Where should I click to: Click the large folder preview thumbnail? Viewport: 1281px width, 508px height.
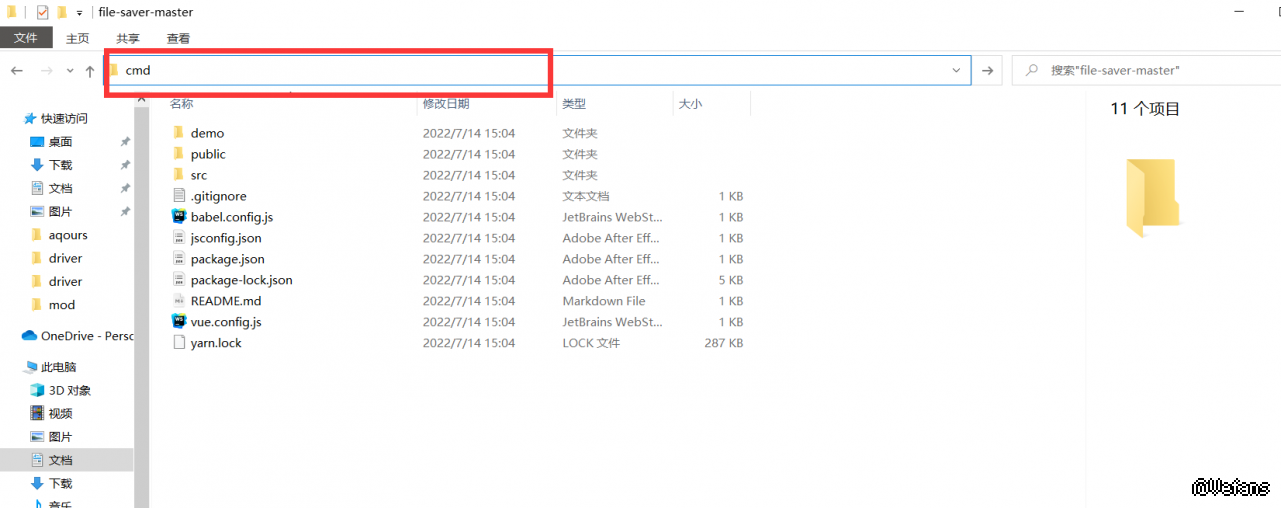pos(1152,197)
